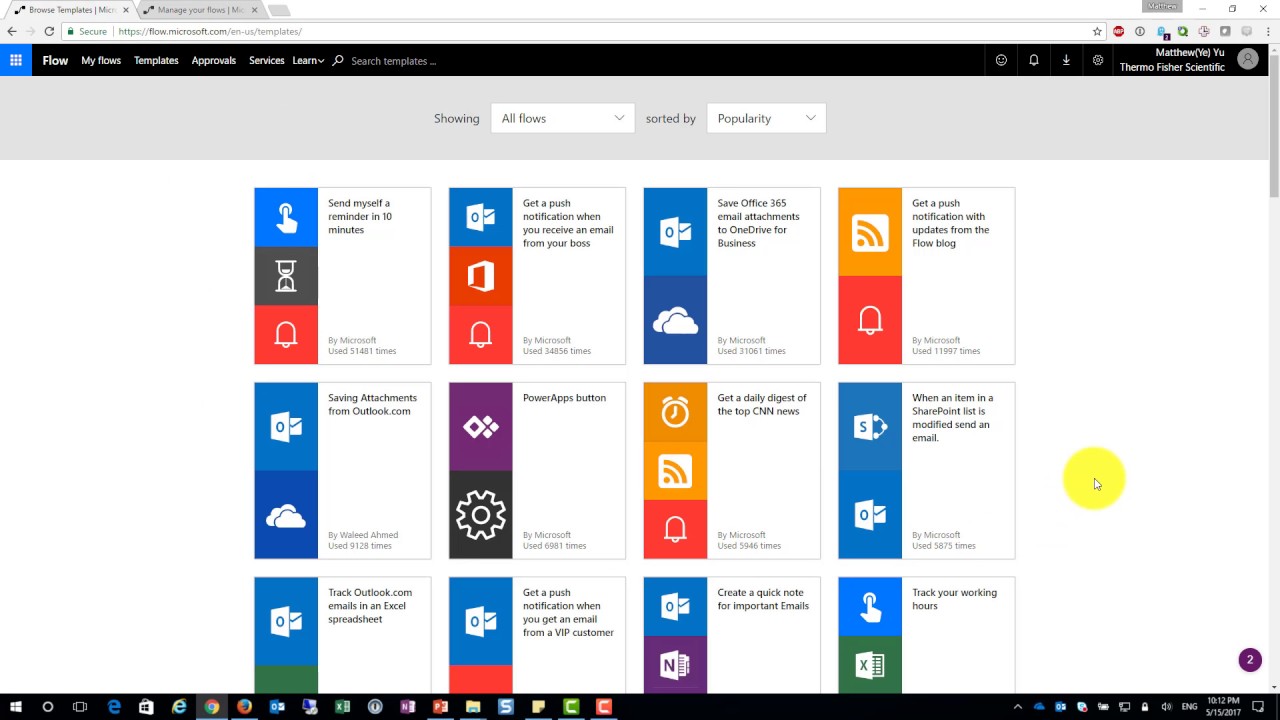Click notification bell on Flow blog template
The width and height of the screenshot is (1280, 720).
click(x=870, y=320)
